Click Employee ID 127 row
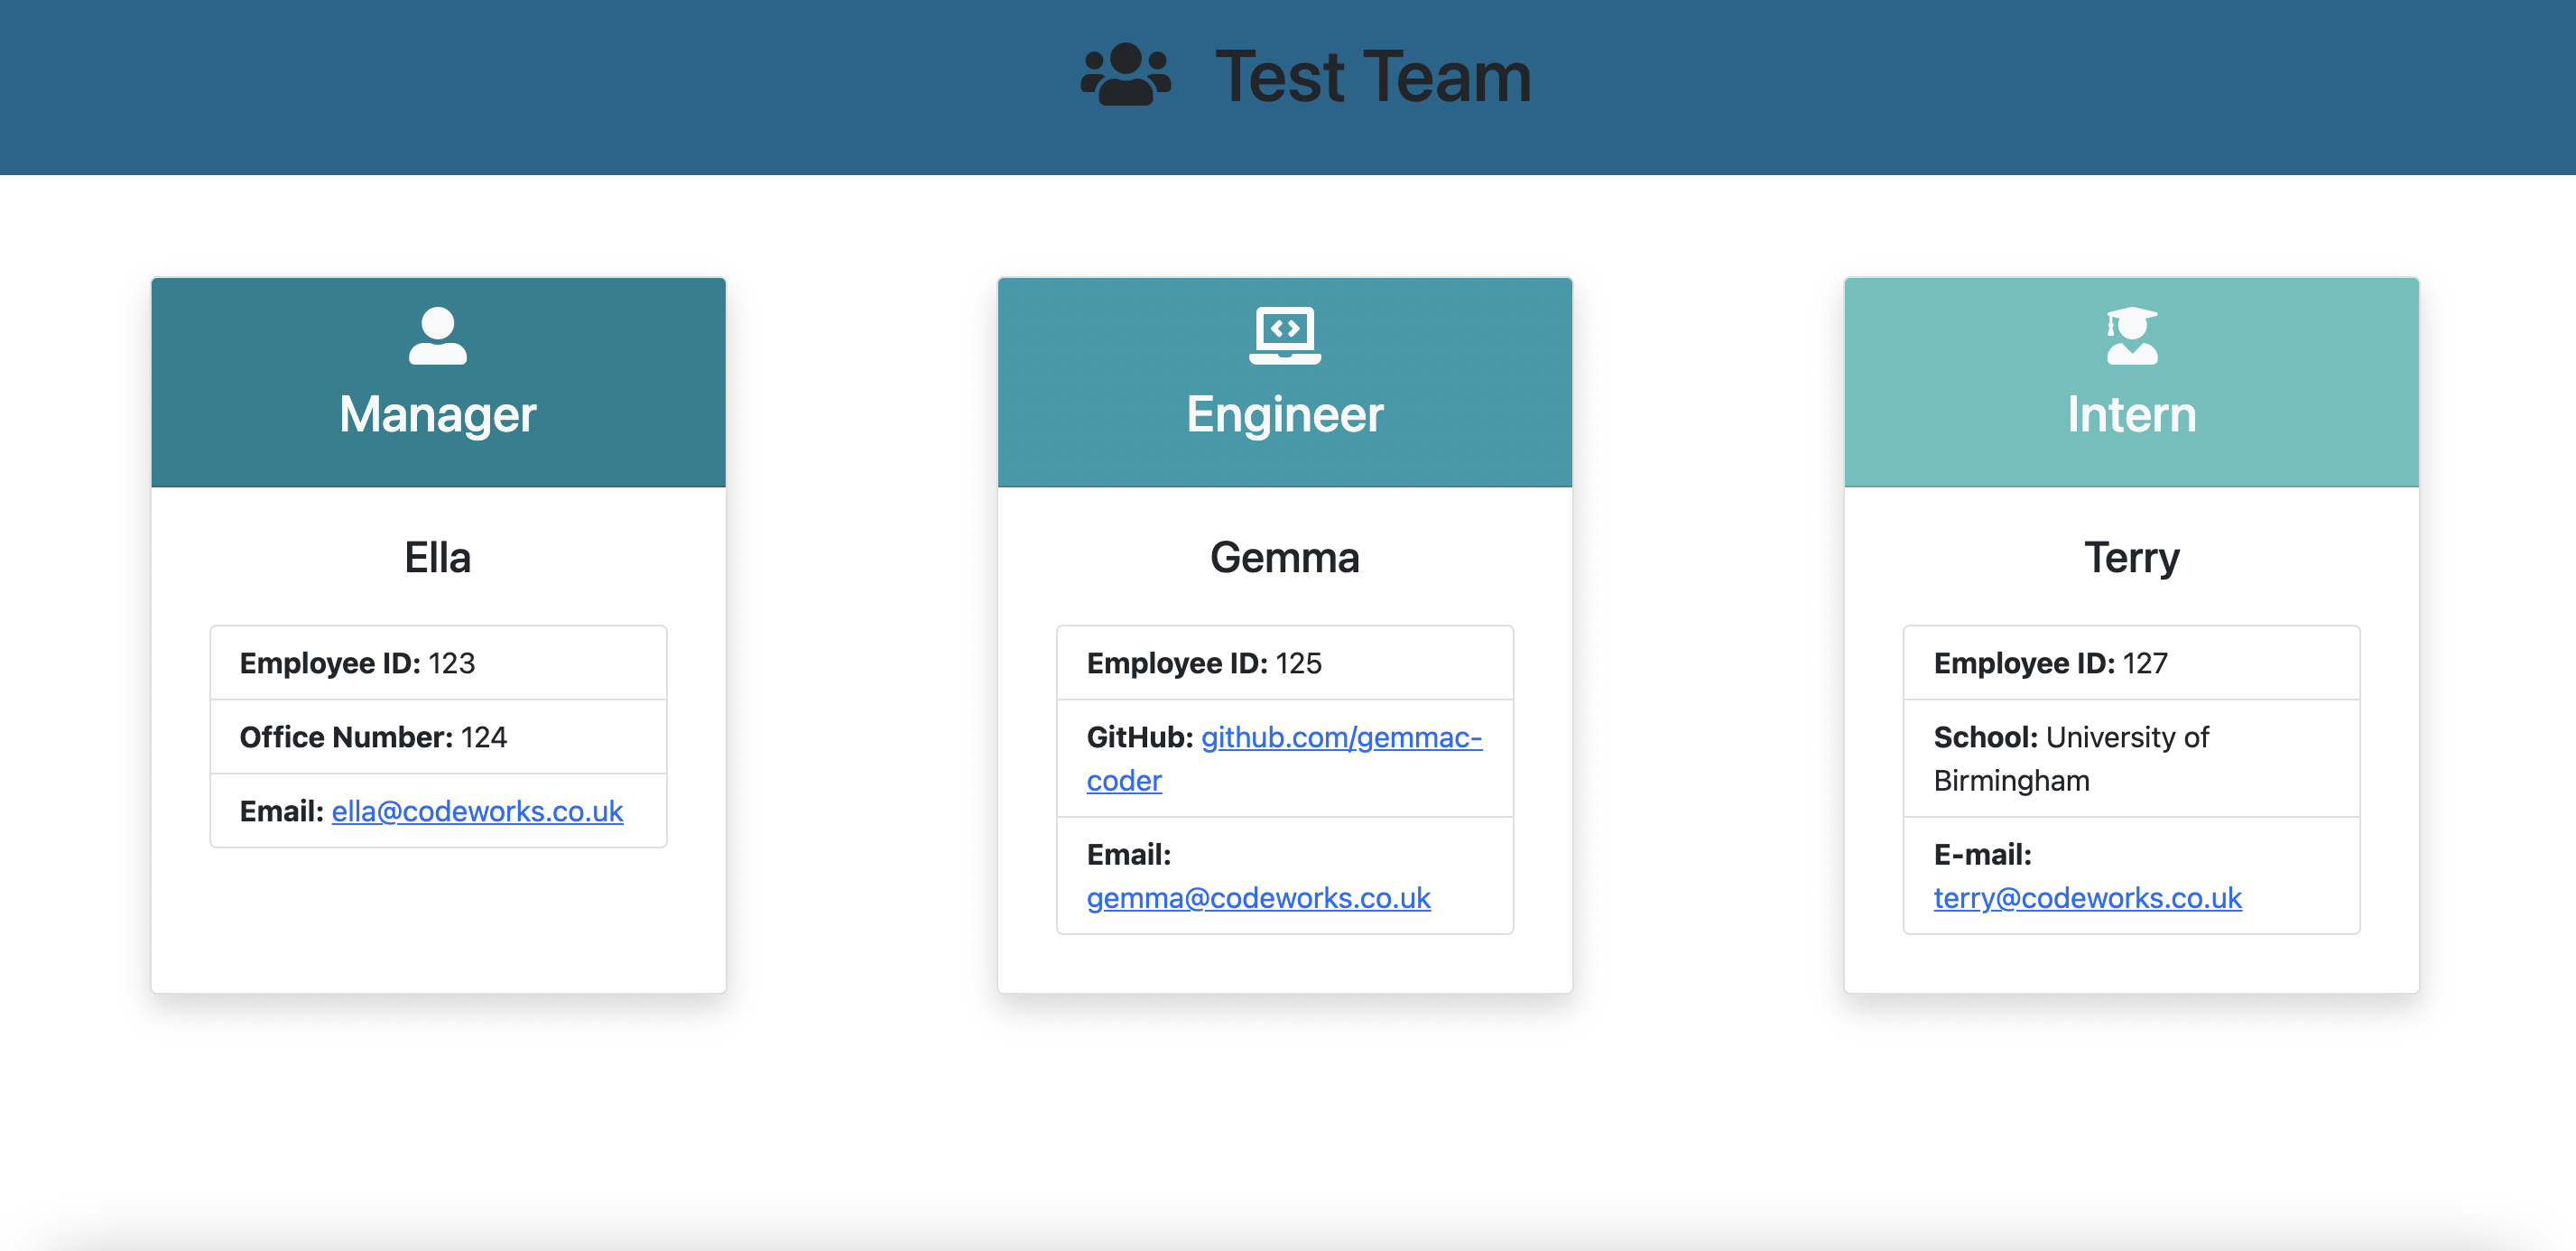Screen dimensions: 2576x1251 2131,663
